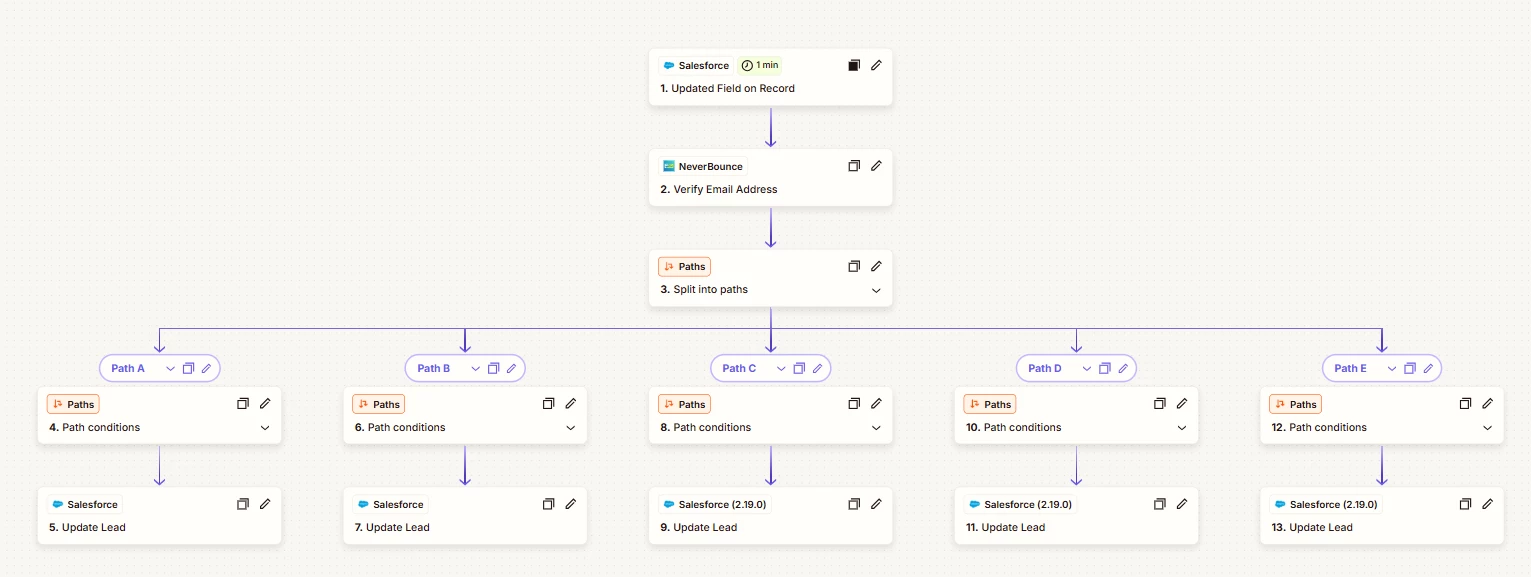Rename Path B with its pencil icon
The height and width of the screenshot is (577, 1531).
tap(511, 368)
